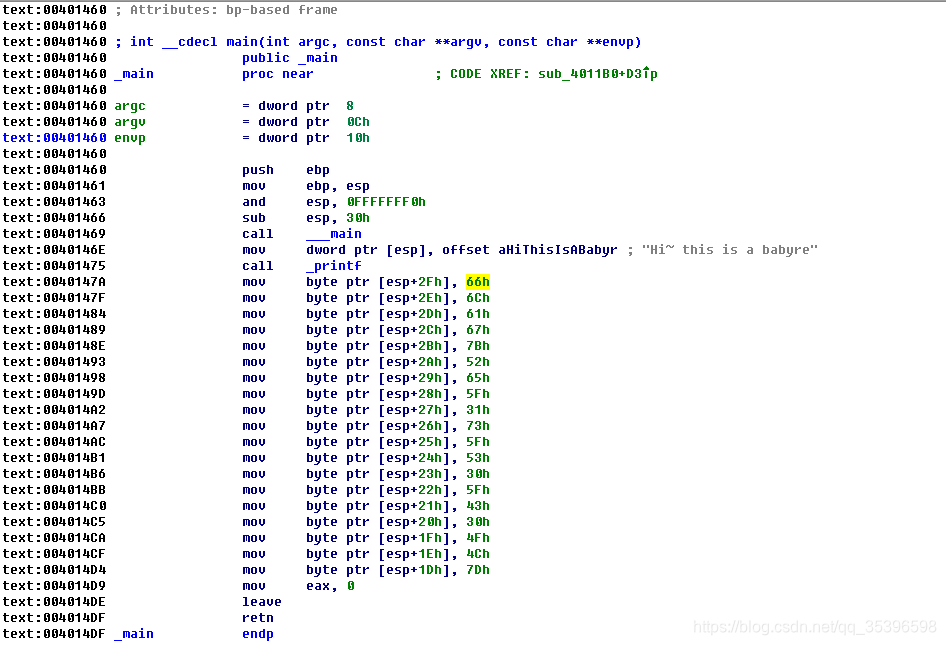Click the "Hi~ this is a babyre" string comment
The image size is (946, 645).
pos(729,250)
